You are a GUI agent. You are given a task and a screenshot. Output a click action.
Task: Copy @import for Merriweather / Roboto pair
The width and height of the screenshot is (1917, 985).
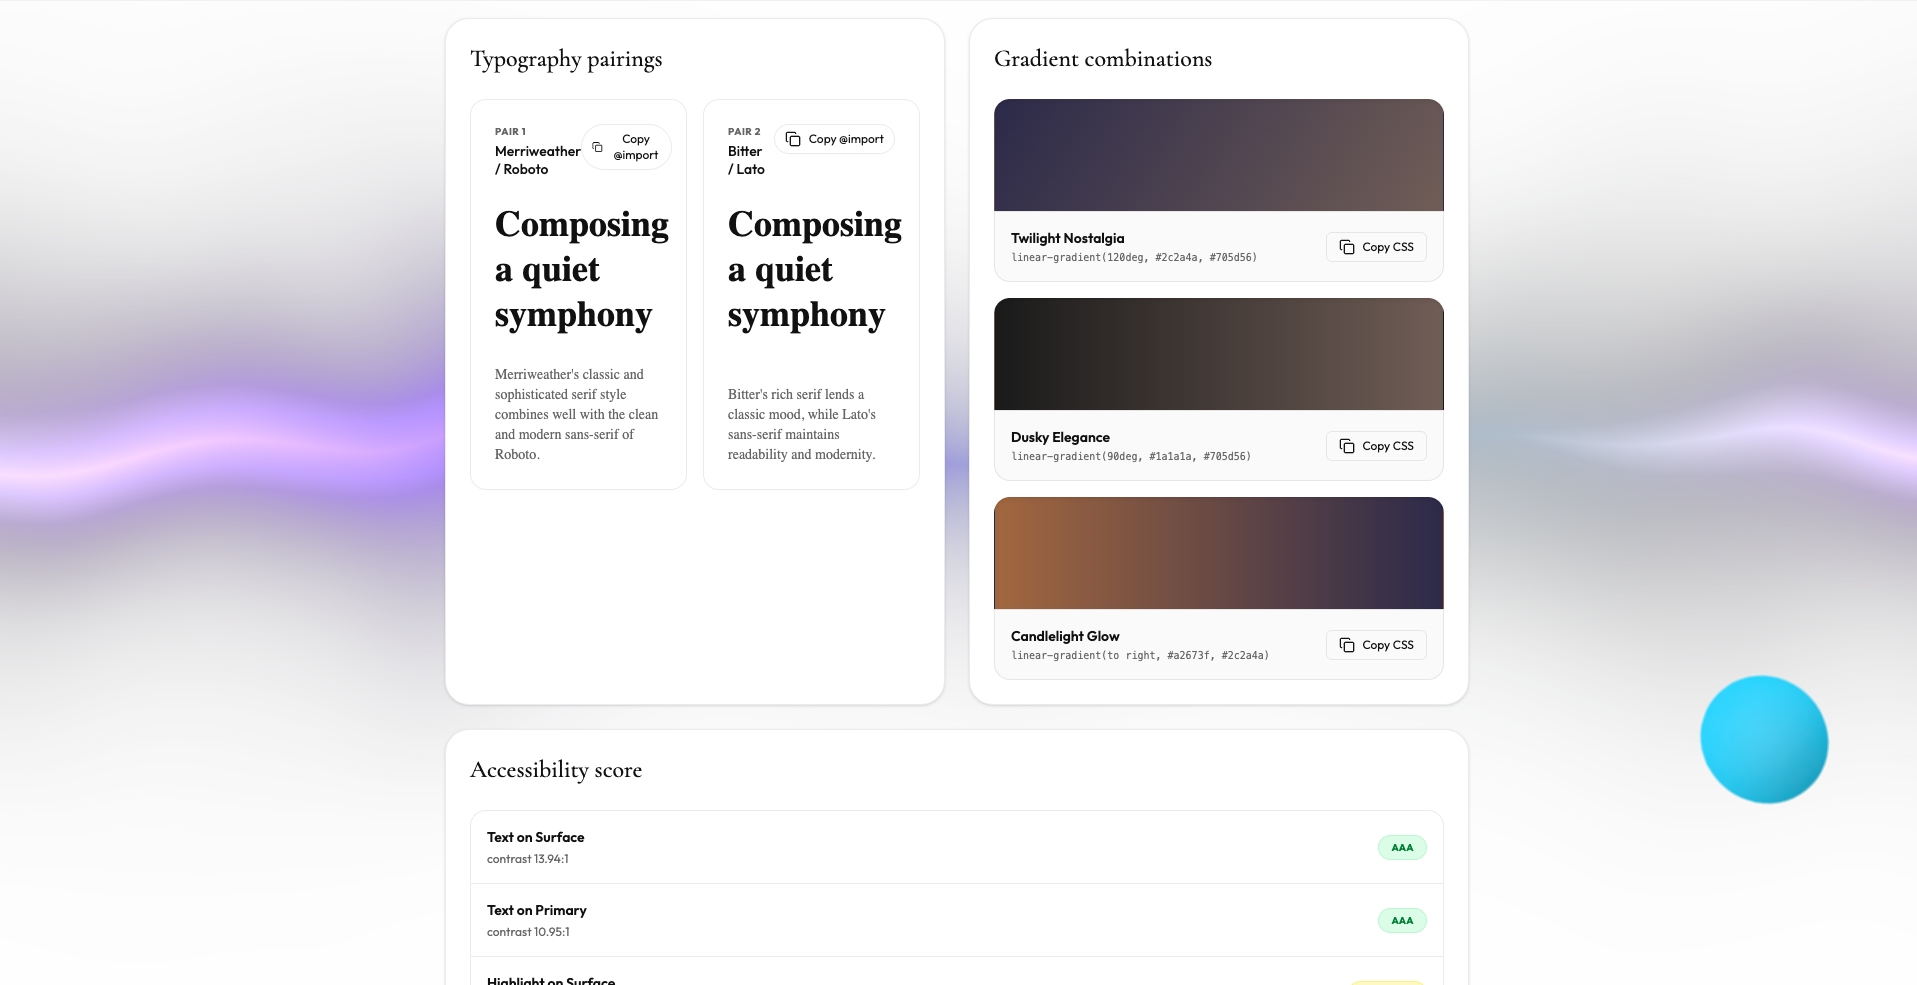coord(626,147)
